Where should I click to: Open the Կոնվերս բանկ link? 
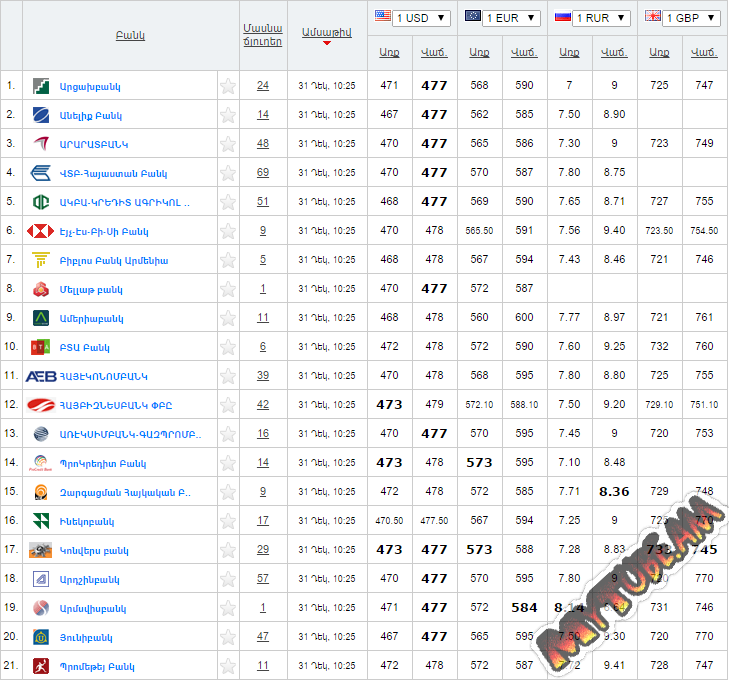click(x=94, y=551)
